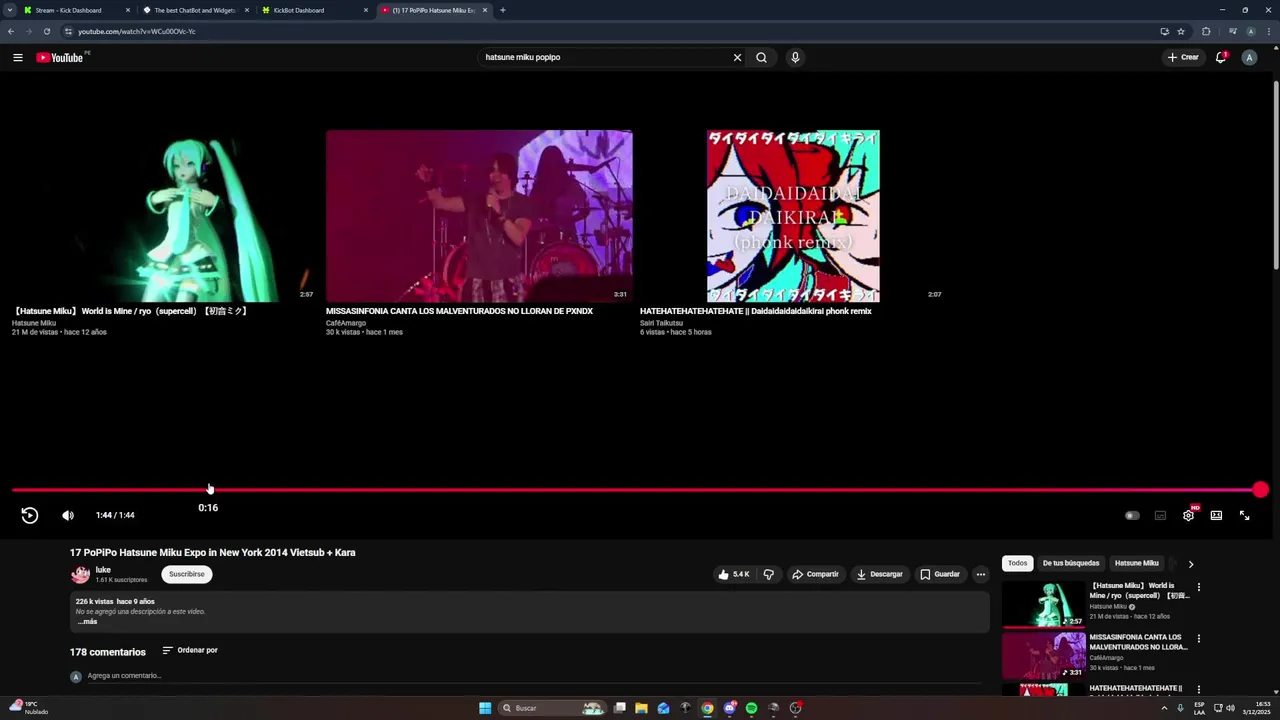Open a new browser tab with plus
Screen dimensions: 1280x720
[502, 10]
